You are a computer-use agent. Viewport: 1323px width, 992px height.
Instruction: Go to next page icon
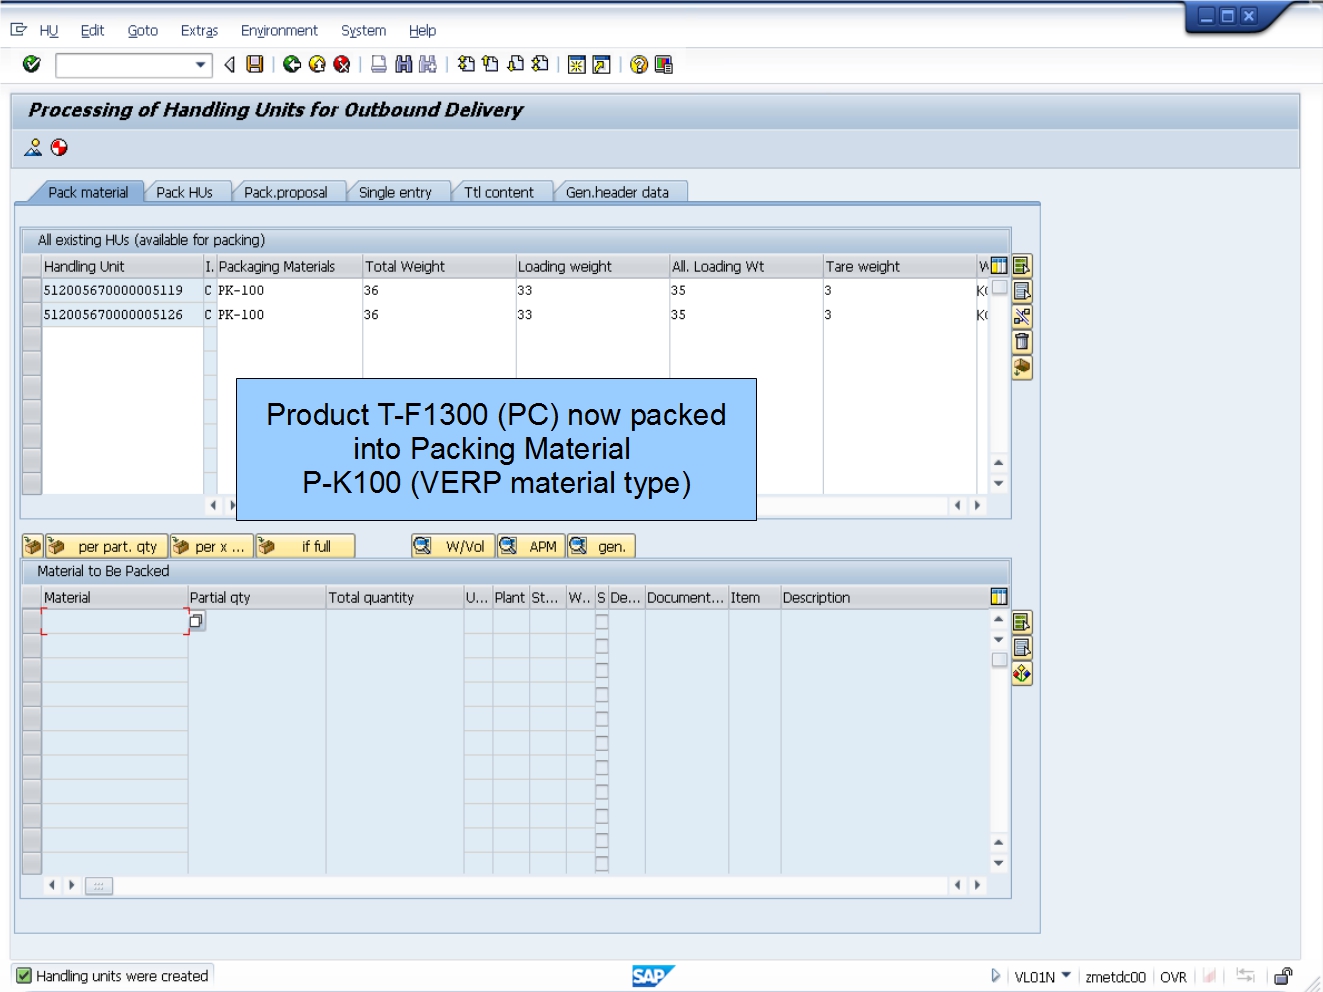pos(515,64)
